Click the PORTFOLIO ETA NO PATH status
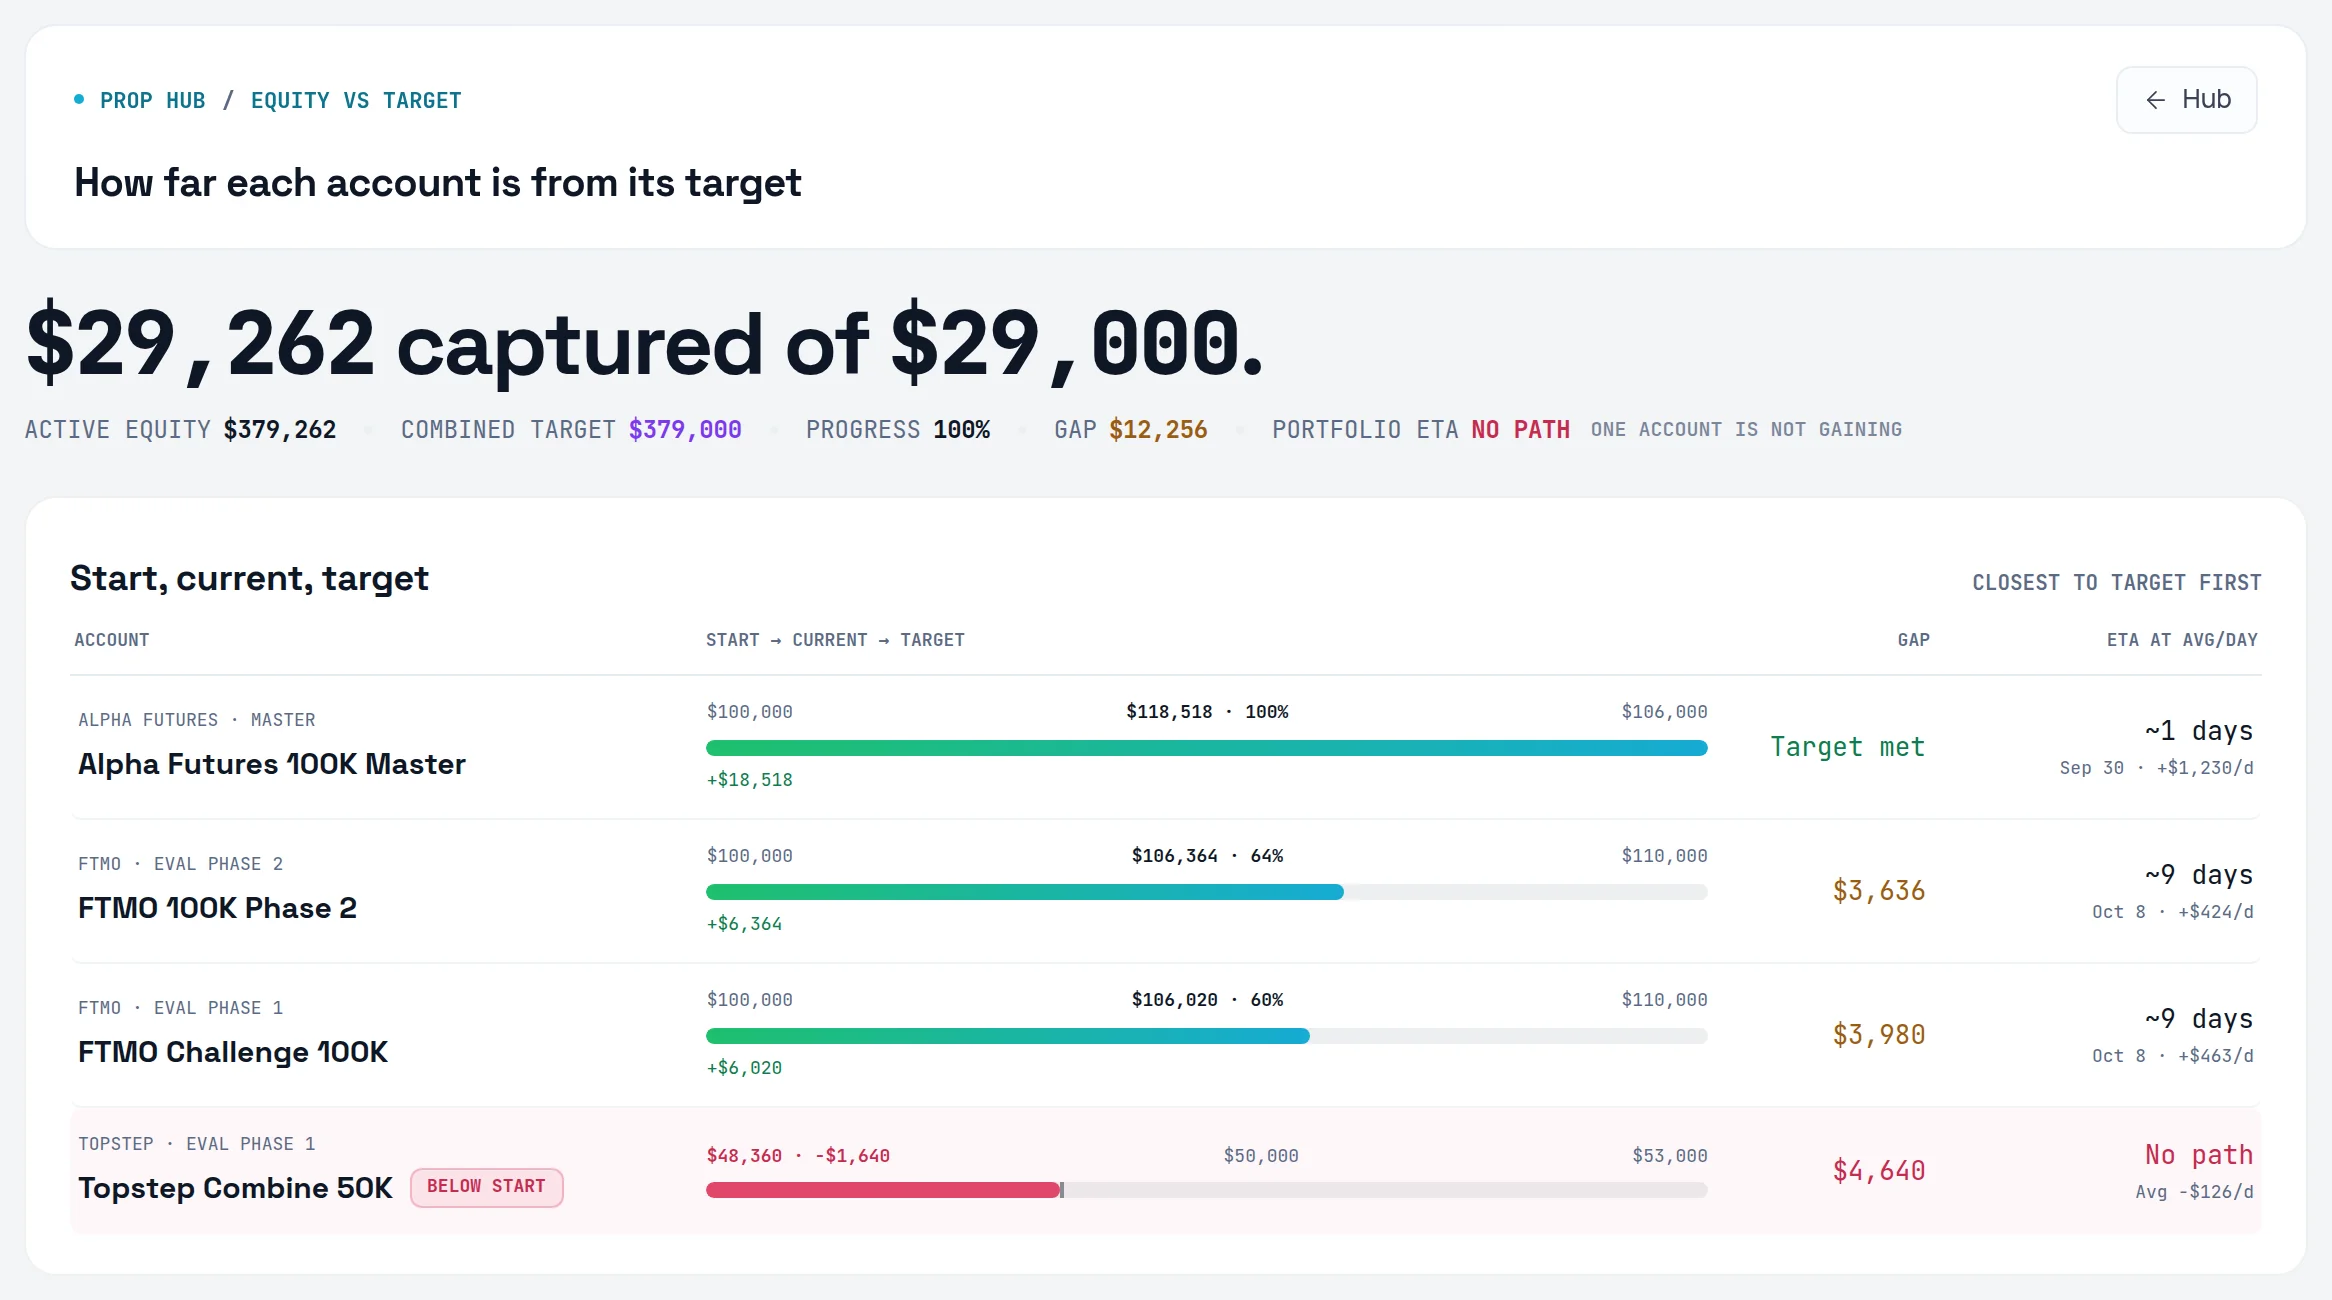 [x=1520, y=430]
